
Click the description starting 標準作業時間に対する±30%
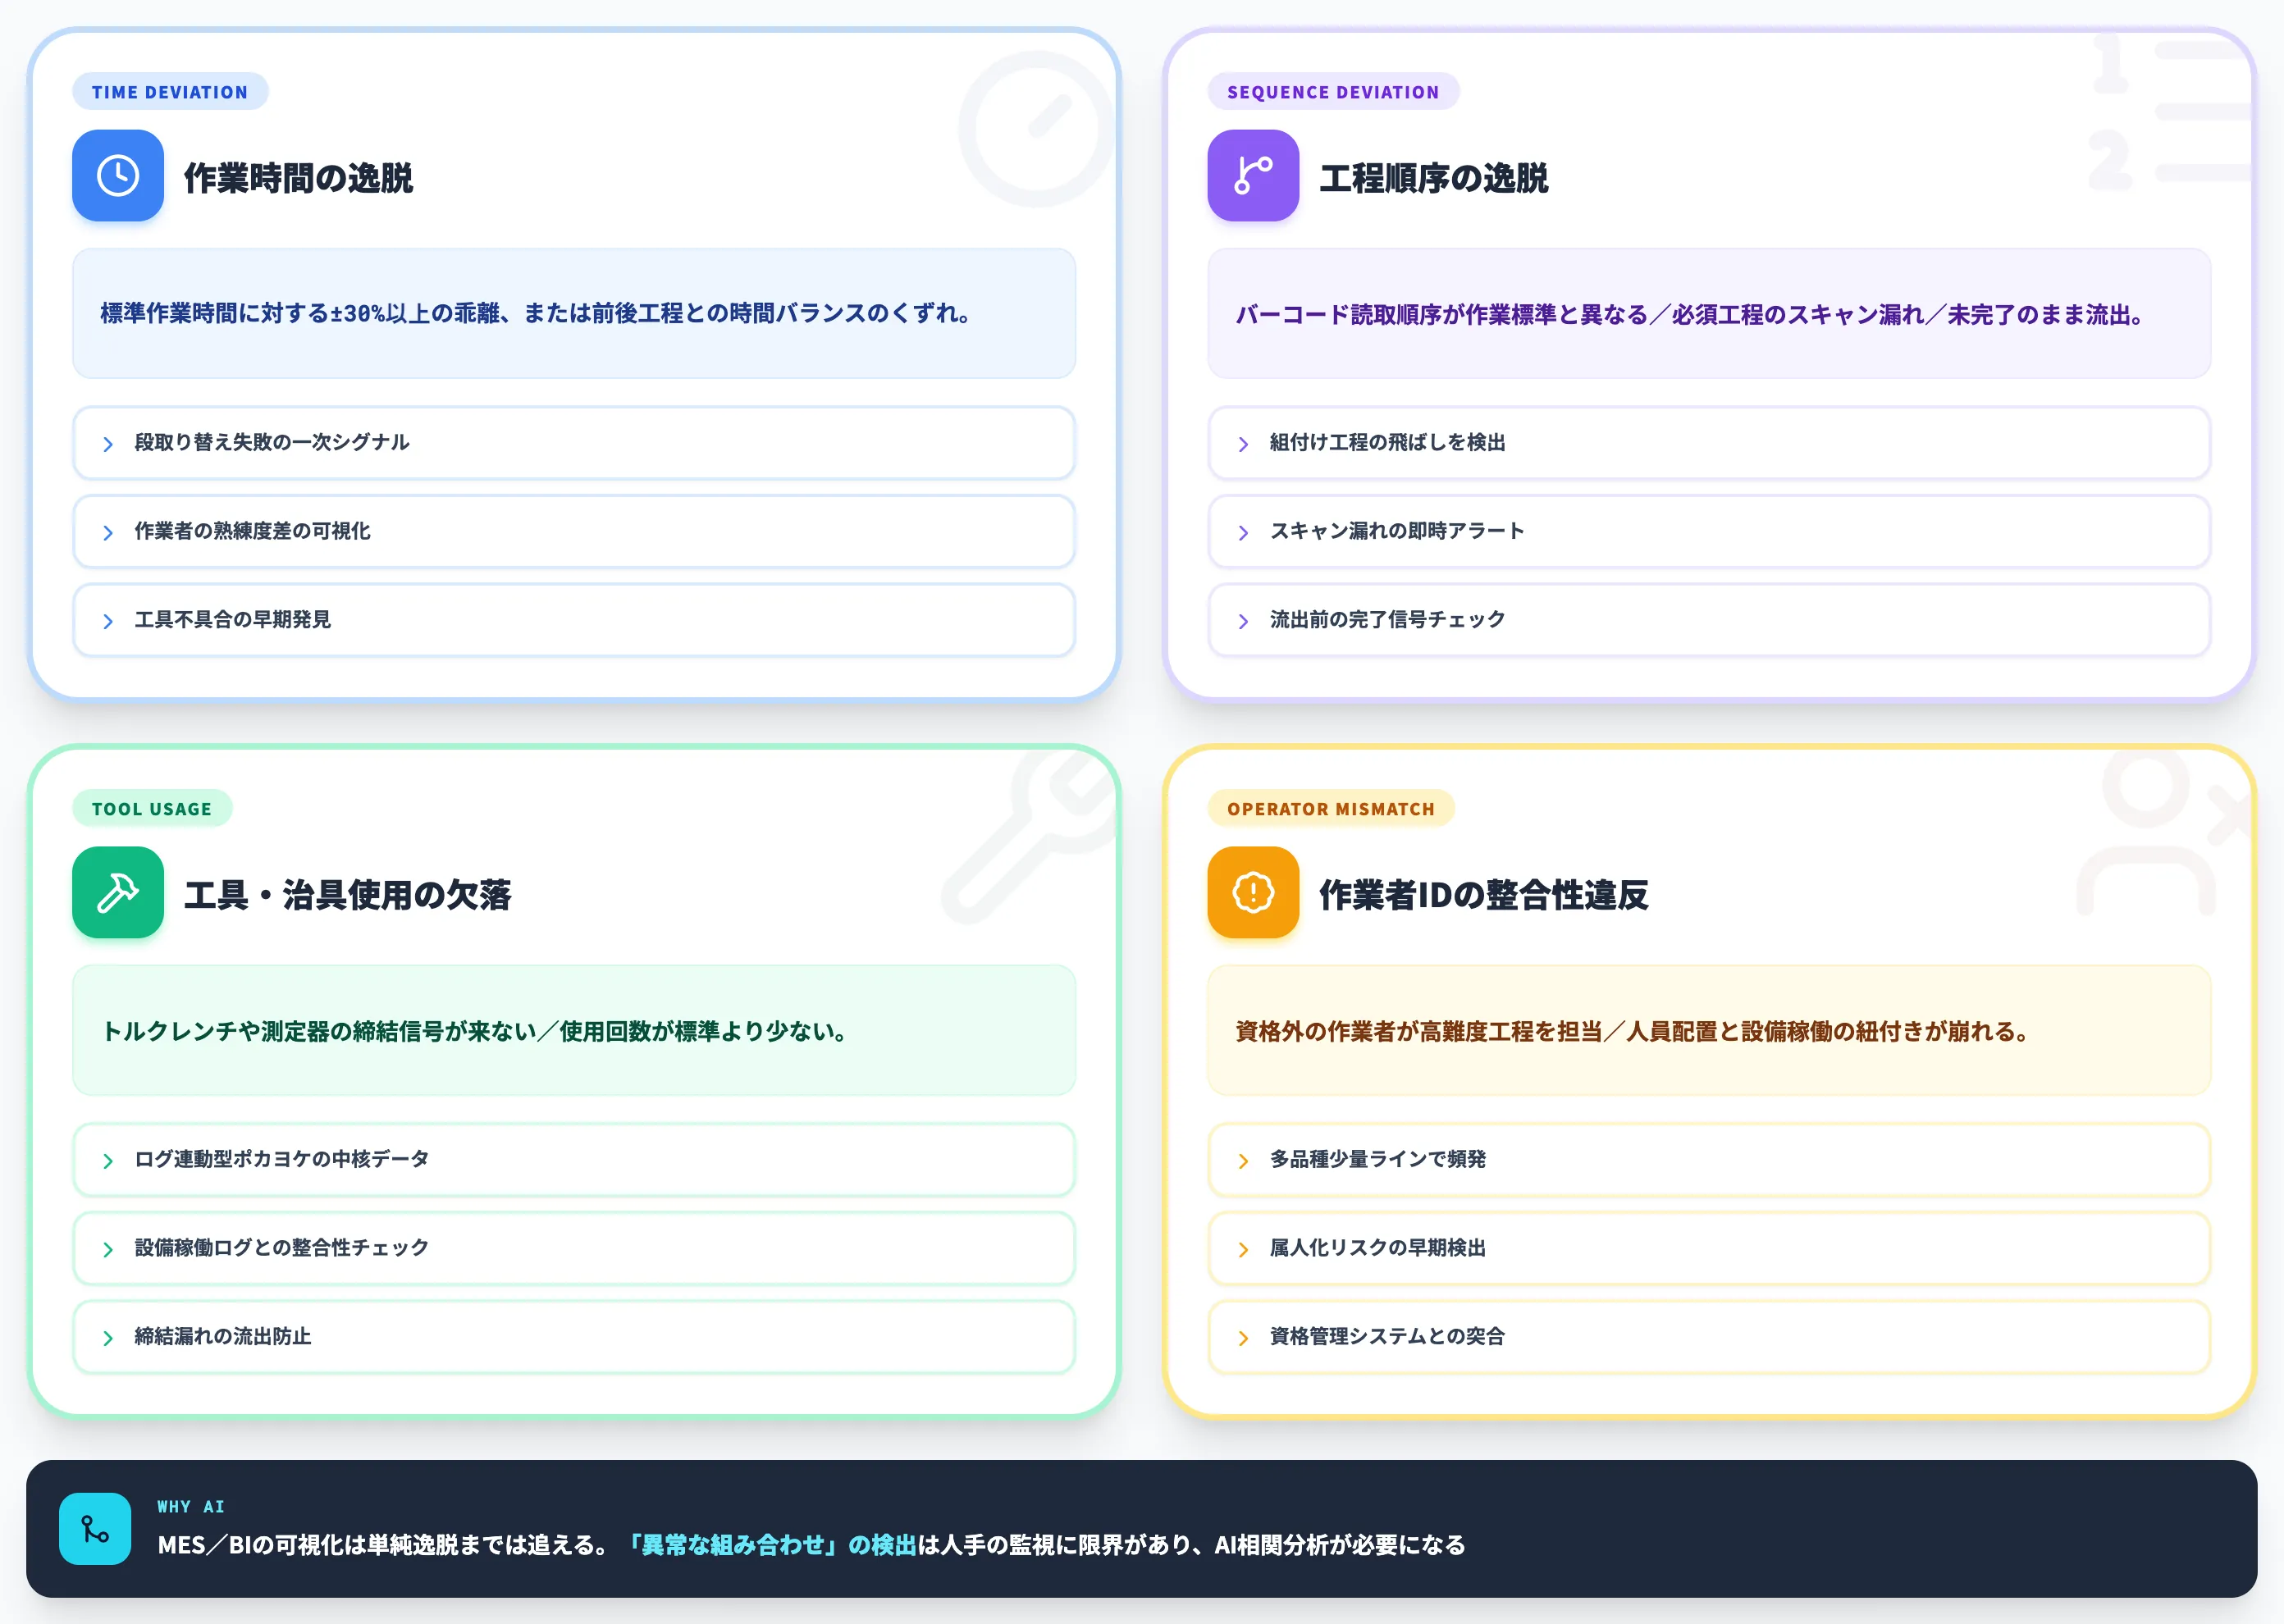pos(536,313)
